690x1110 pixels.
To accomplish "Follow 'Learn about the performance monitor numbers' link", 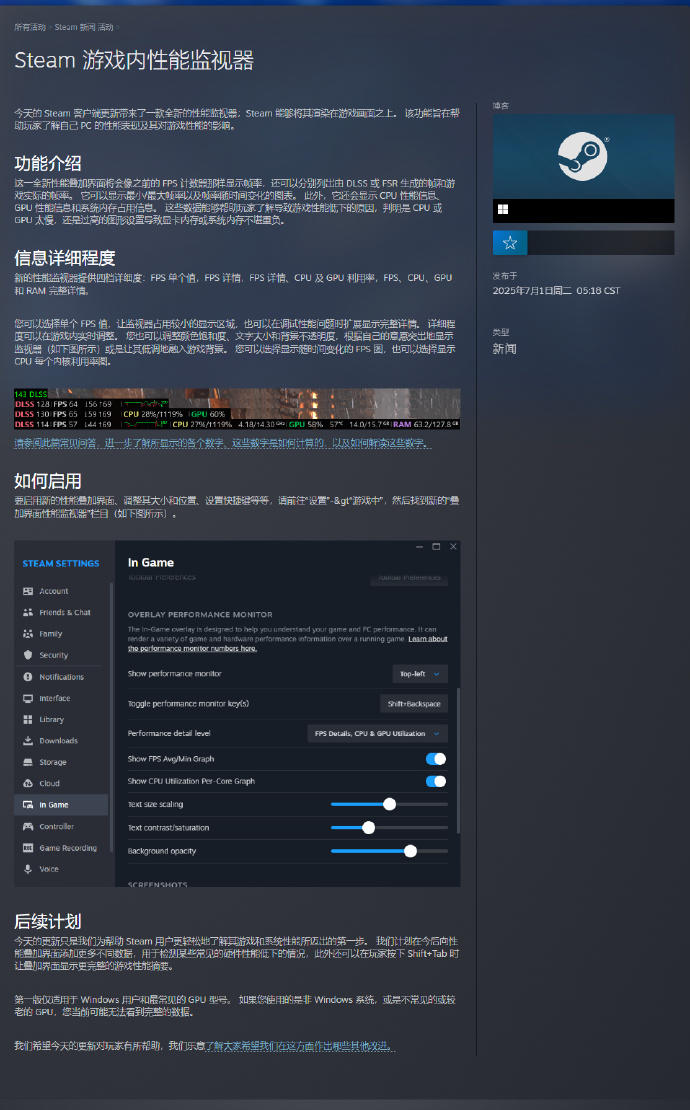I will pyautogui.click(x=428, y=639).
